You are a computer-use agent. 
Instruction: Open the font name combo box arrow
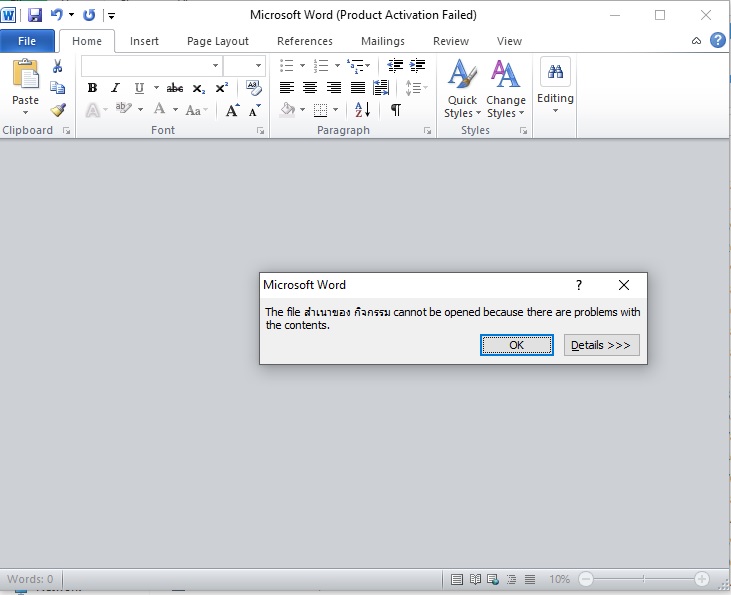coord(215,66)
